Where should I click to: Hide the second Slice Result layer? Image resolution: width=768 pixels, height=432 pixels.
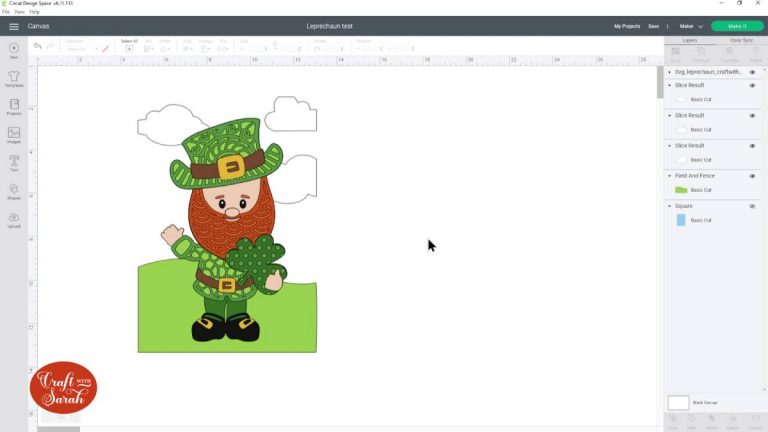pos(752,116)
